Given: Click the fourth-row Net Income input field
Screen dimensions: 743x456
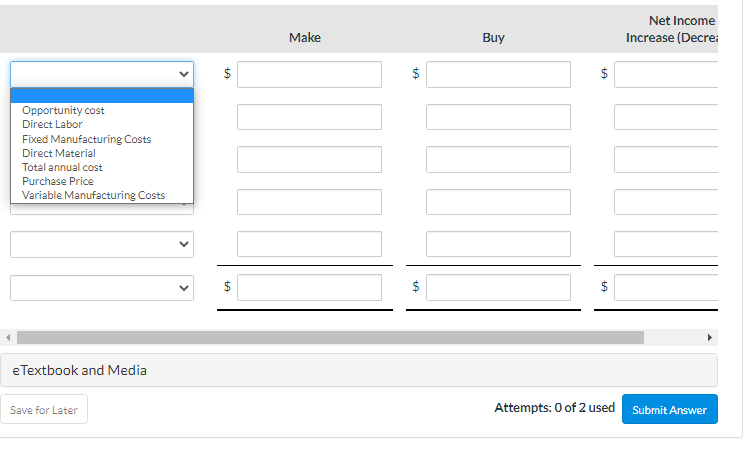Looking at the screenshot, I should pyautogui.click(x=666, y=202).
